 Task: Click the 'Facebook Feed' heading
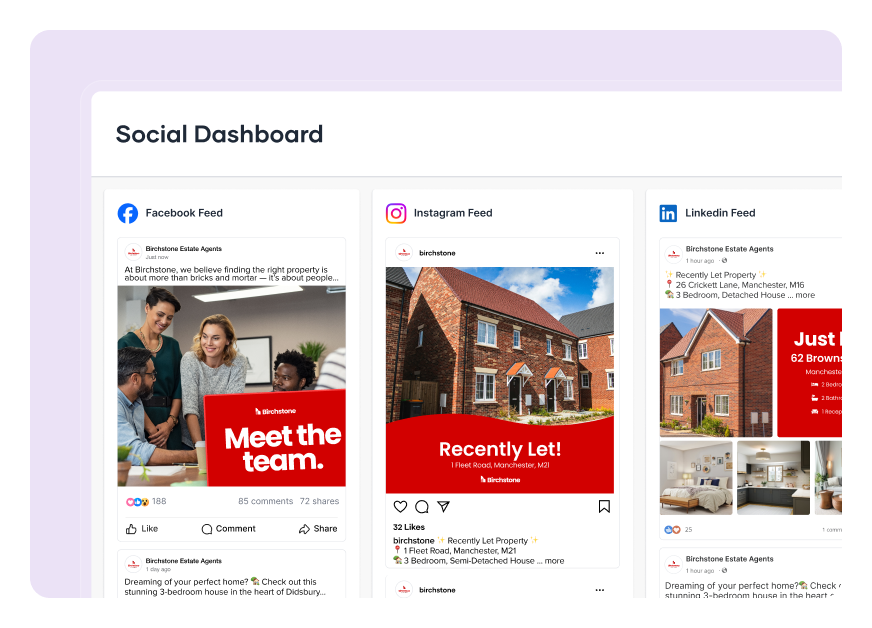pos(184,213)
